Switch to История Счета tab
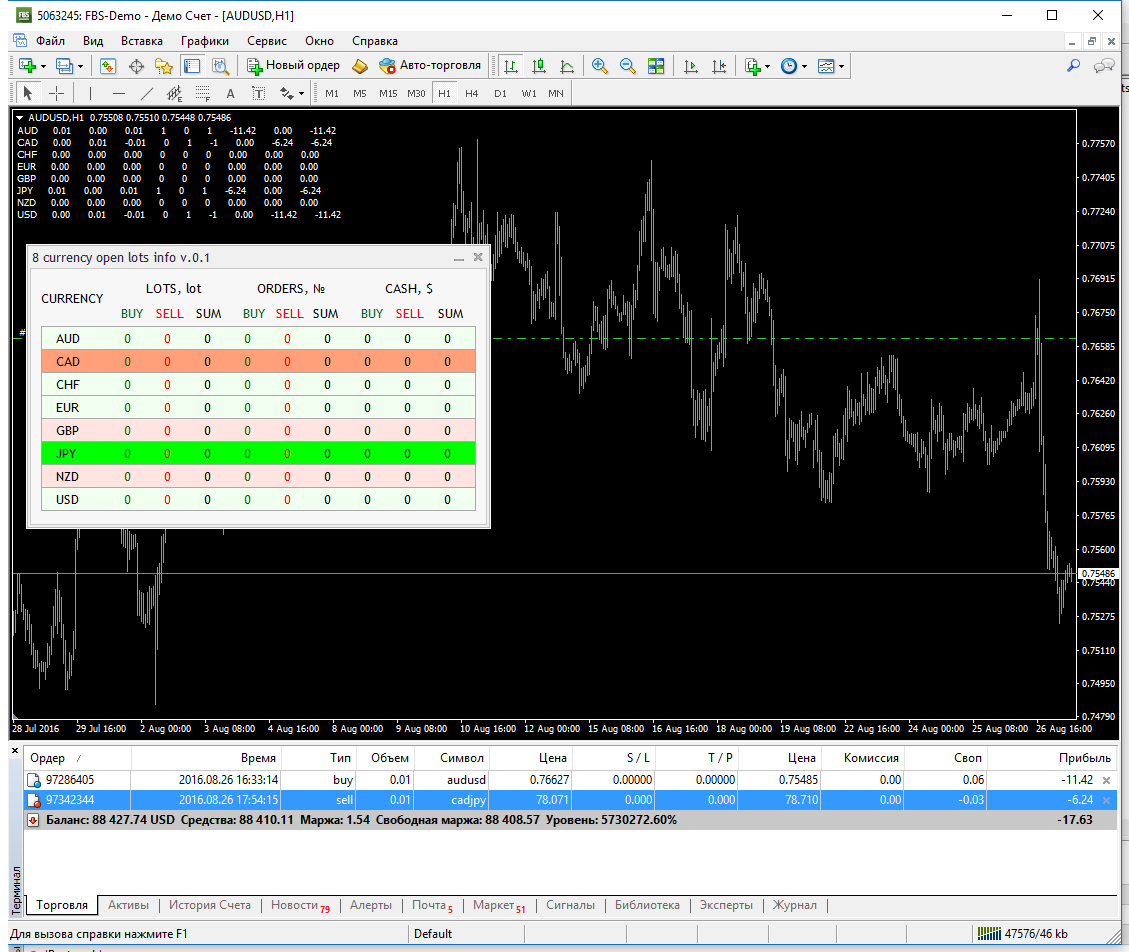 [210, 905]
